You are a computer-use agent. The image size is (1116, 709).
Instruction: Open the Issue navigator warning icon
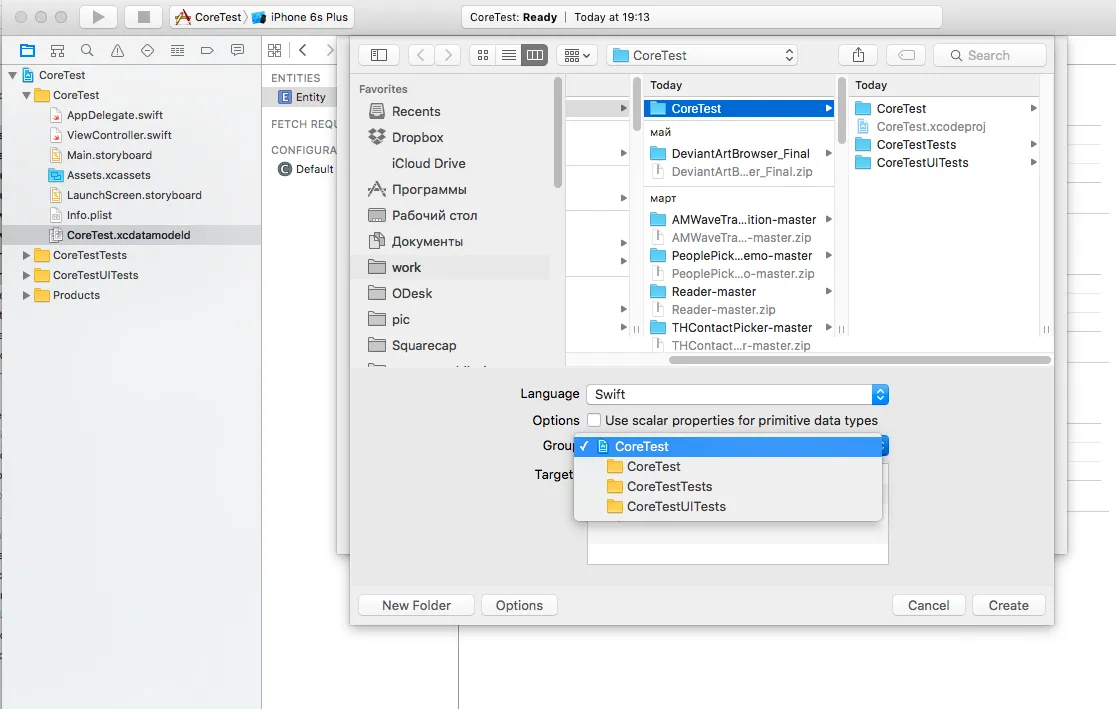click(x=117, y=51)
